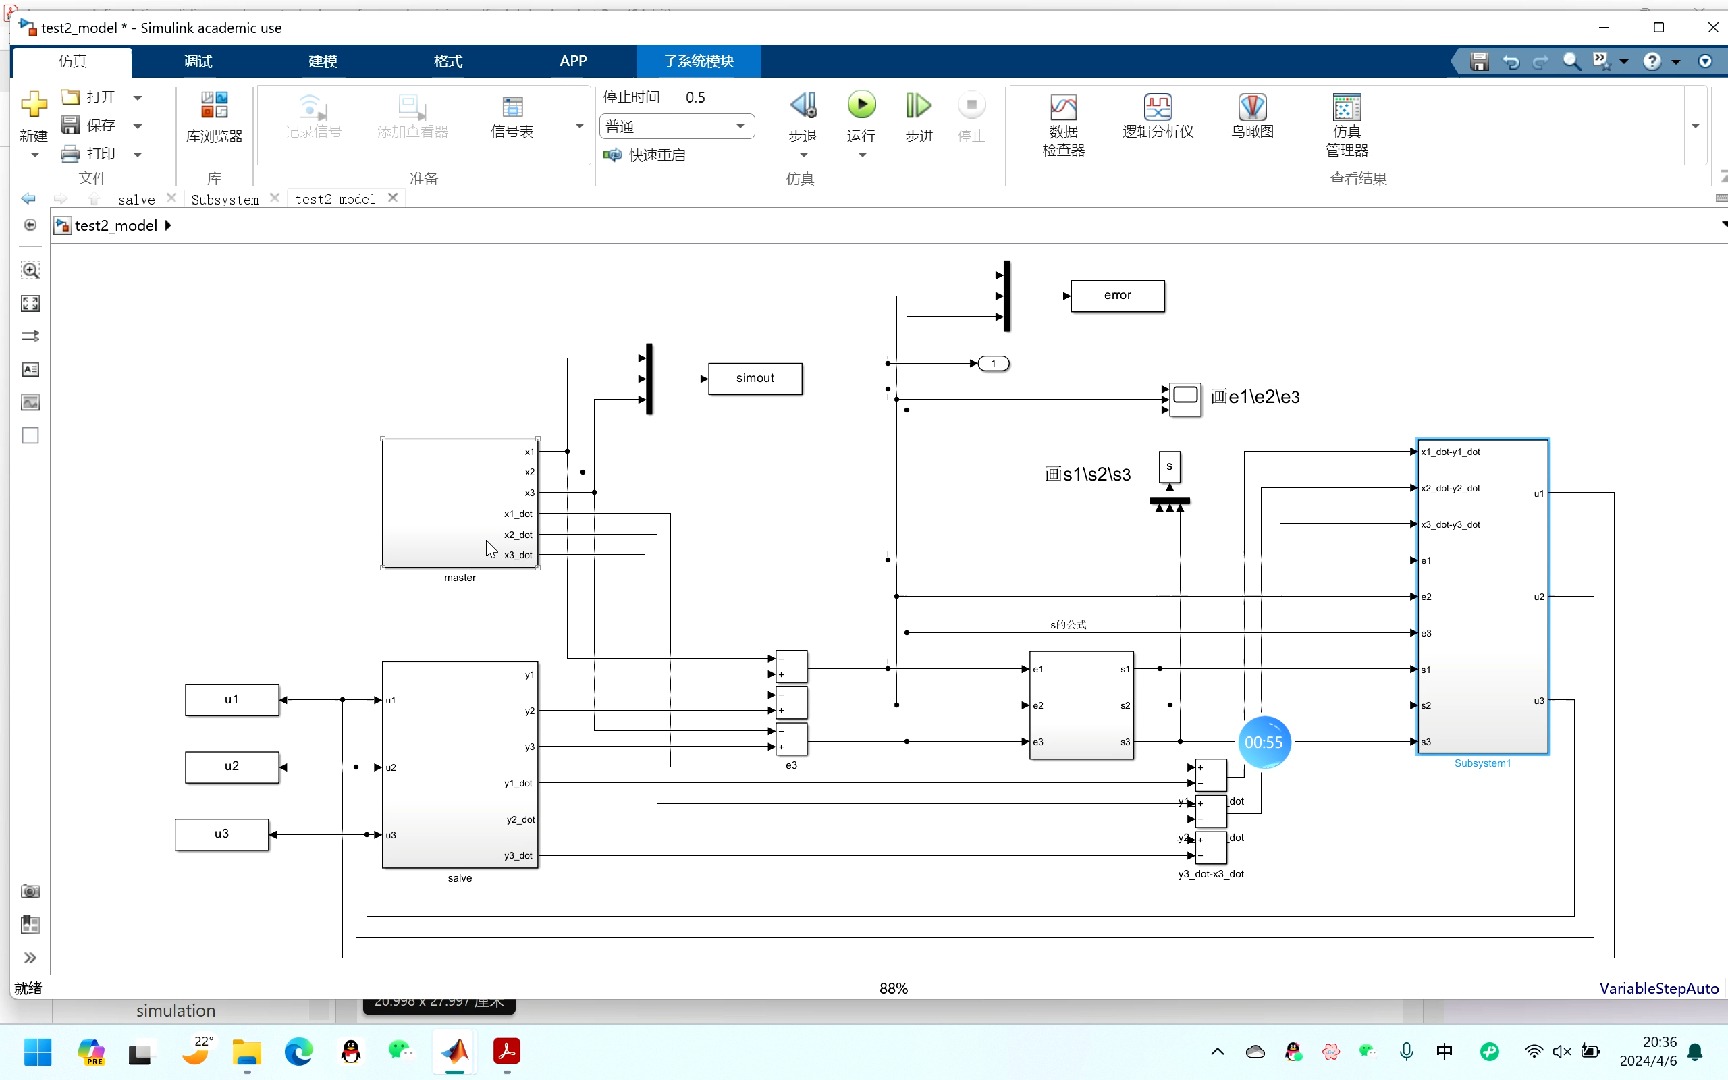This screenshot has height=1080, width=1728.
Task: Open the Simulation Manager
Action: pyautogui.click(x=1347, y=124)
